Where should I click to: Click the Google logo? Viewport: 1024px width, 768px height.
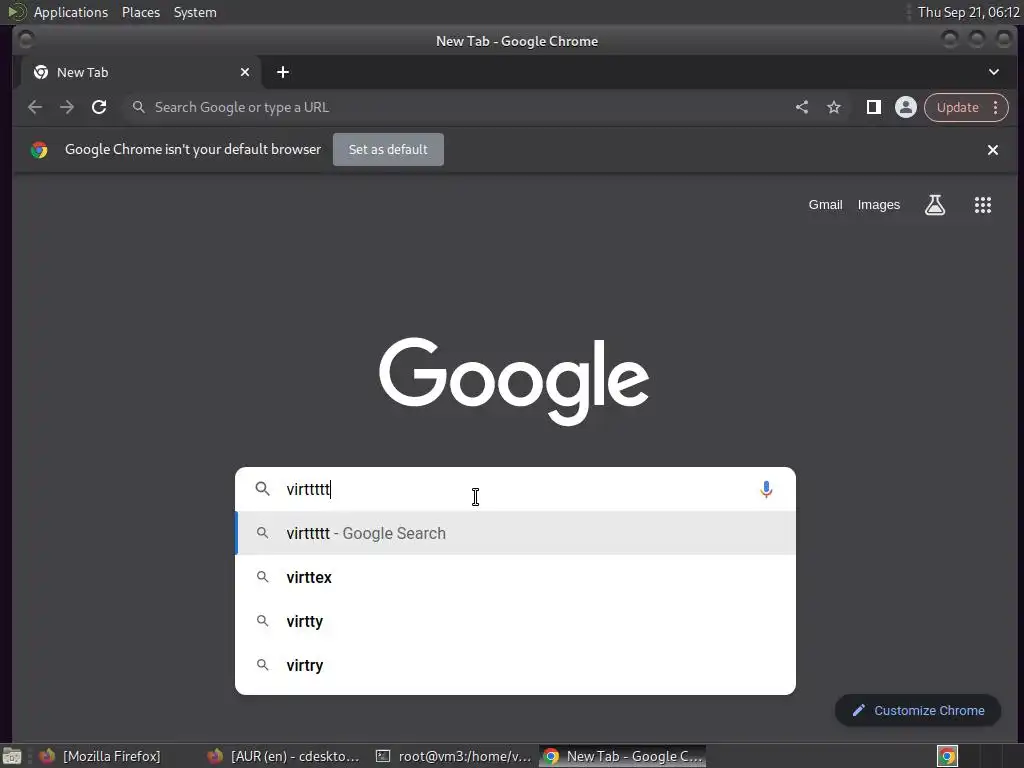pos(514,381)
